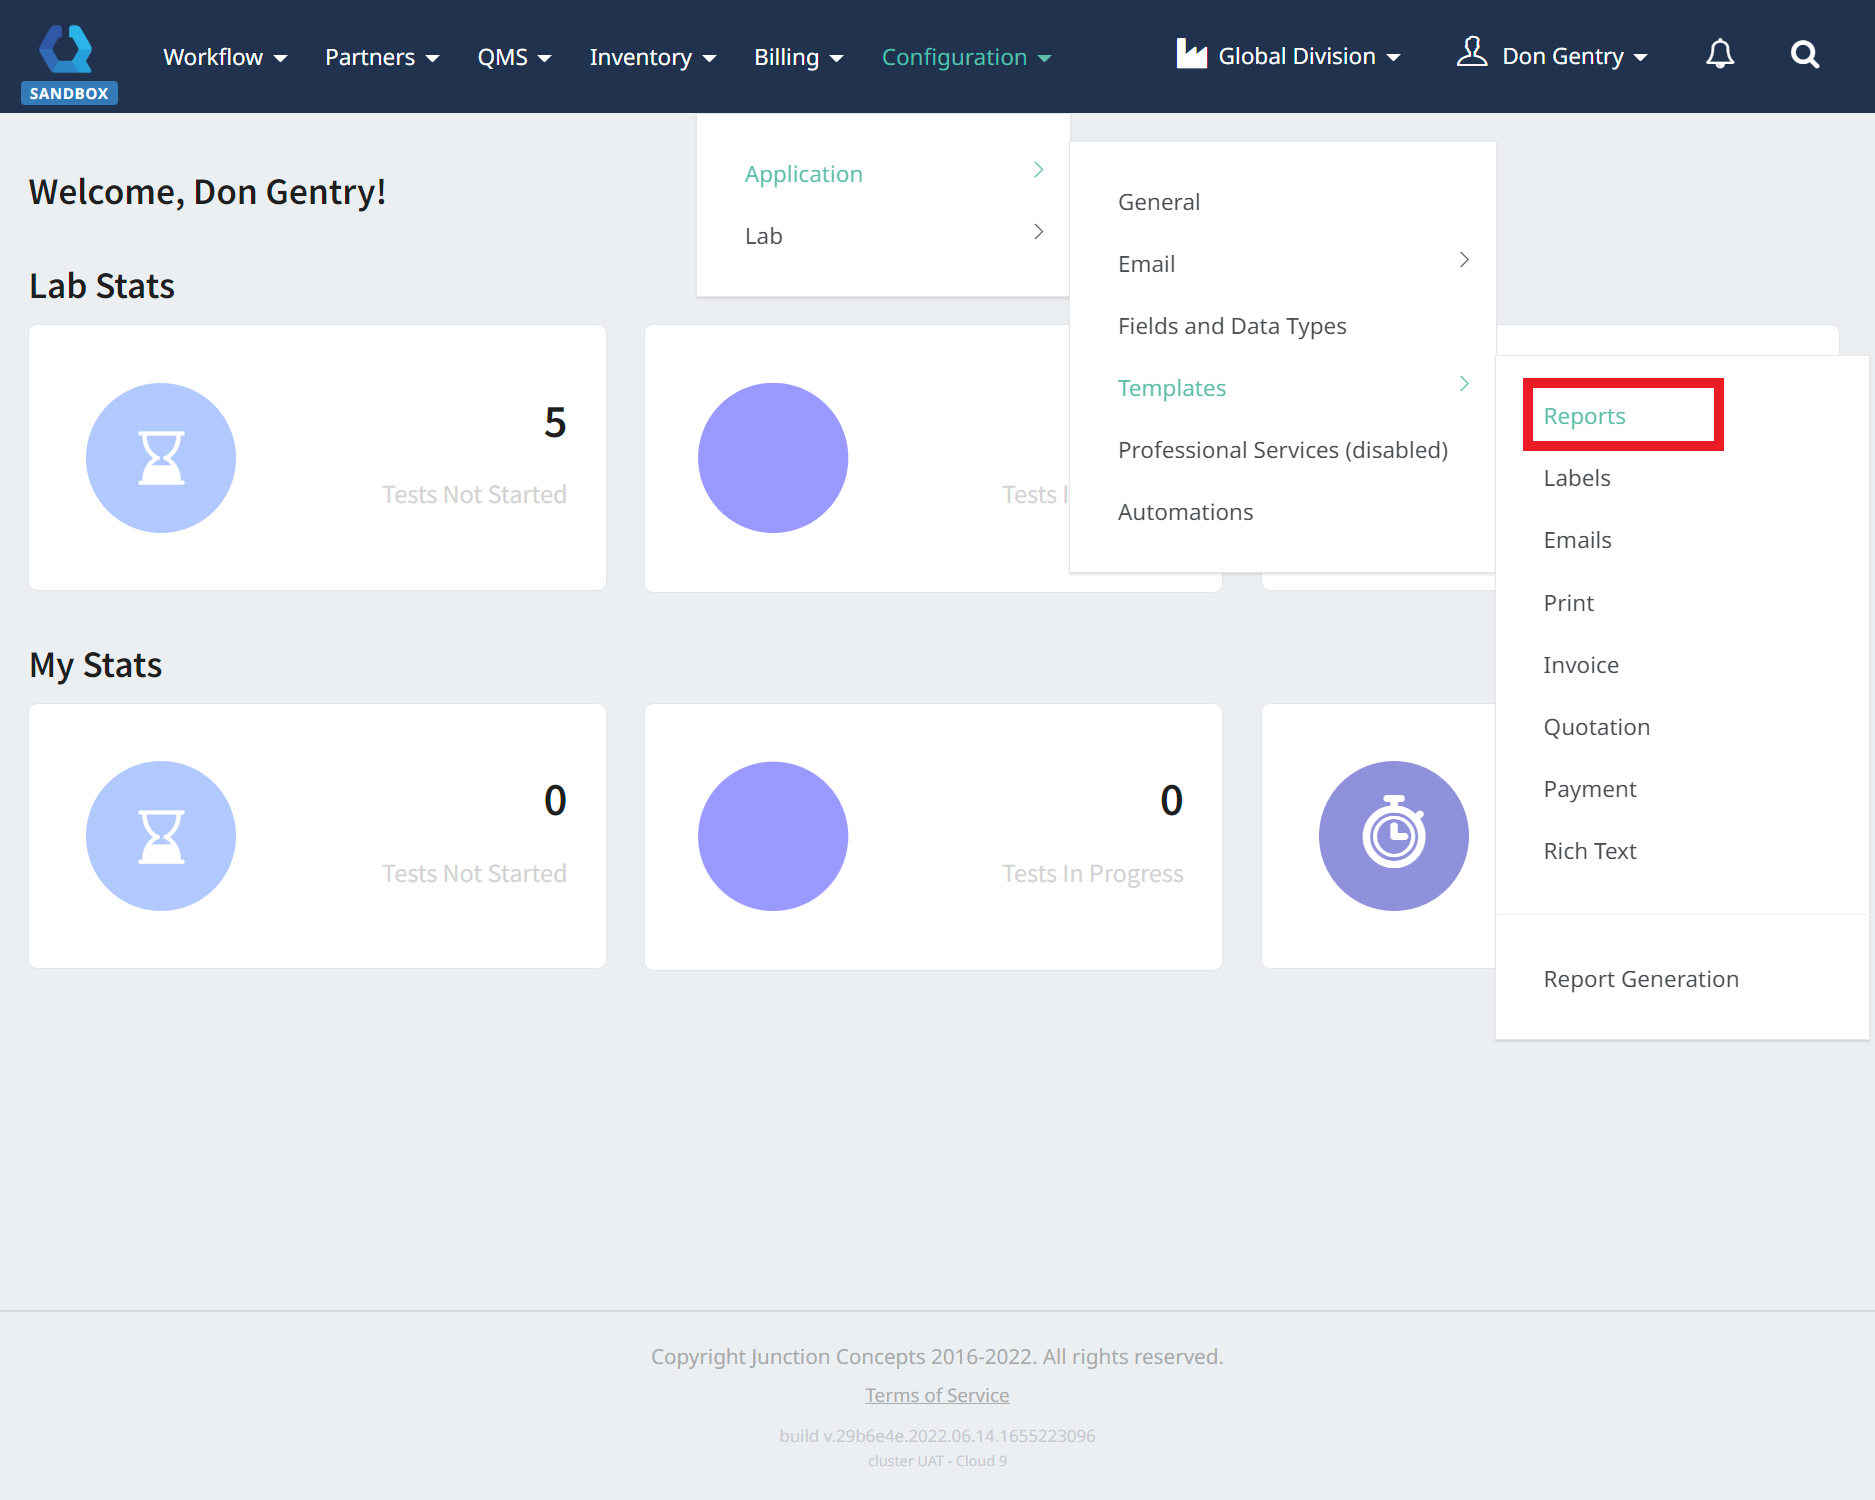Screen dimensions: 1875x1500
Task: Open the Terms of Service link
Action: pos(937,1395)
